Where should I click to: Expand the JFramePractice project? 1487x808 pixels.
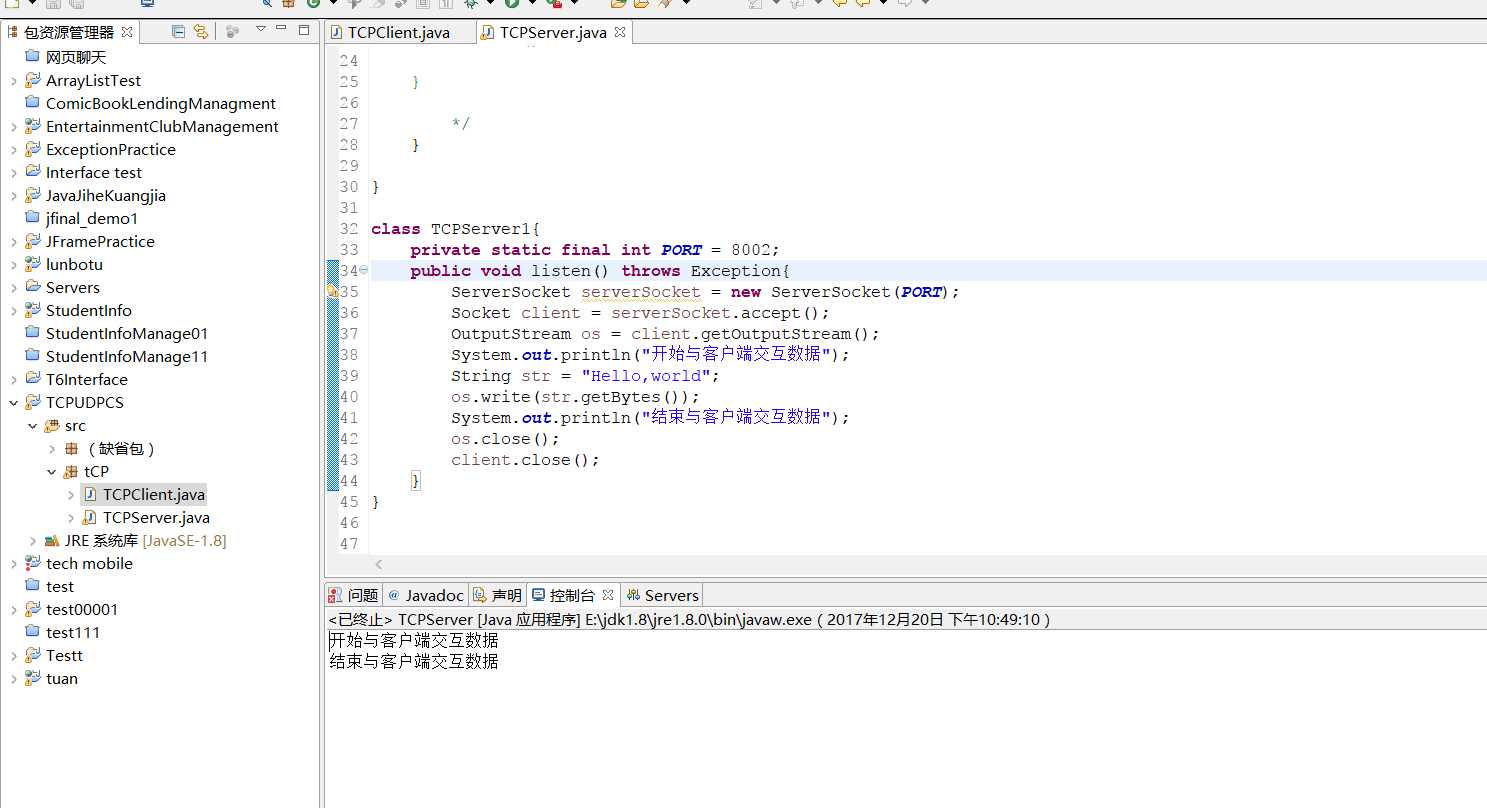(x=14, y=242)
